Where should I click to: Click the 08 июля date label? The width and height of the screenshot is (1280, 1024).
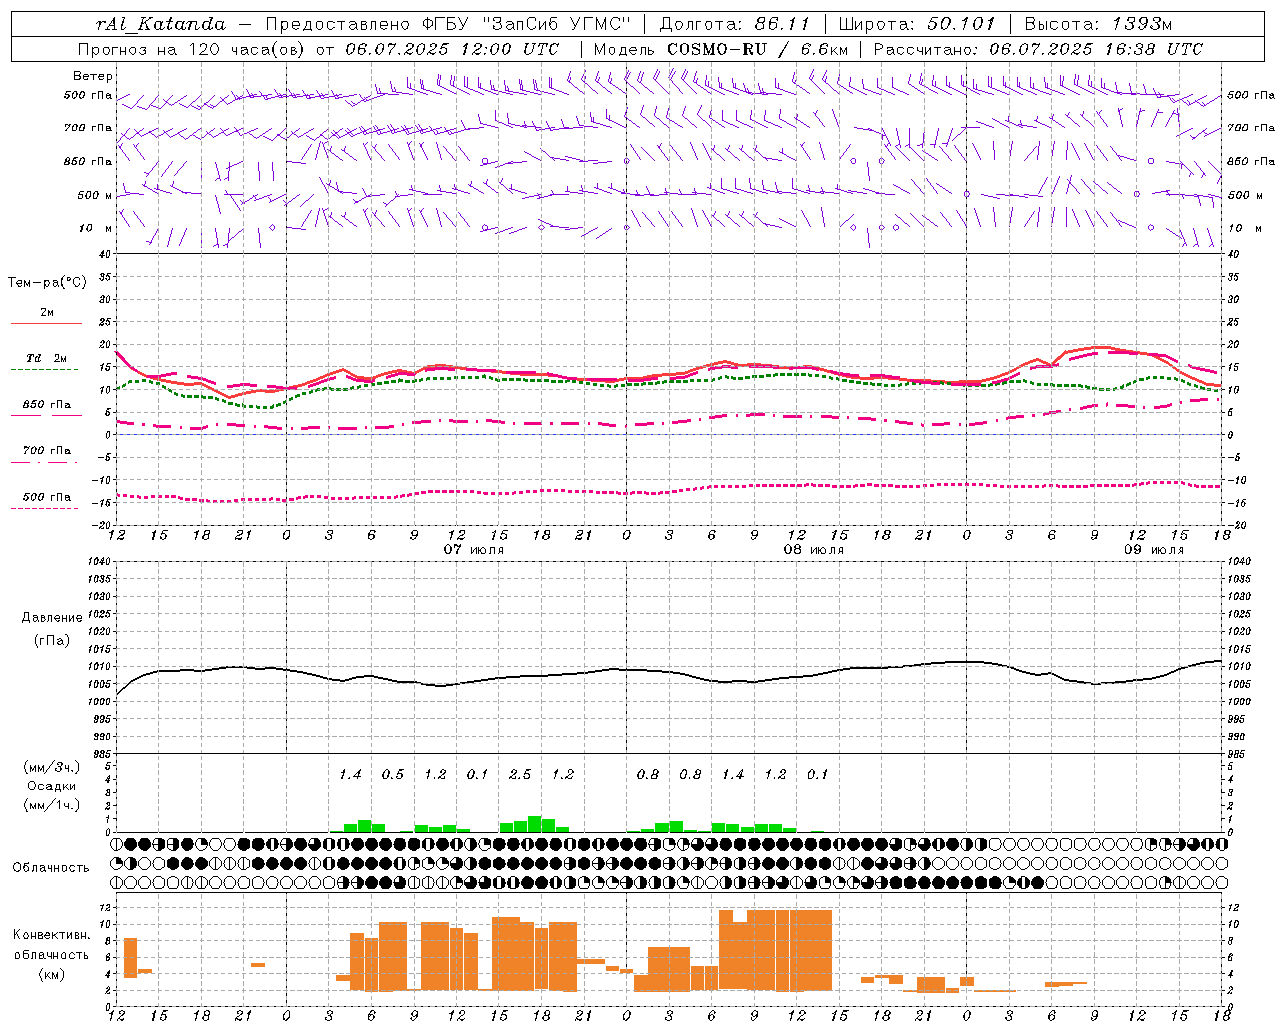(814, 550)
